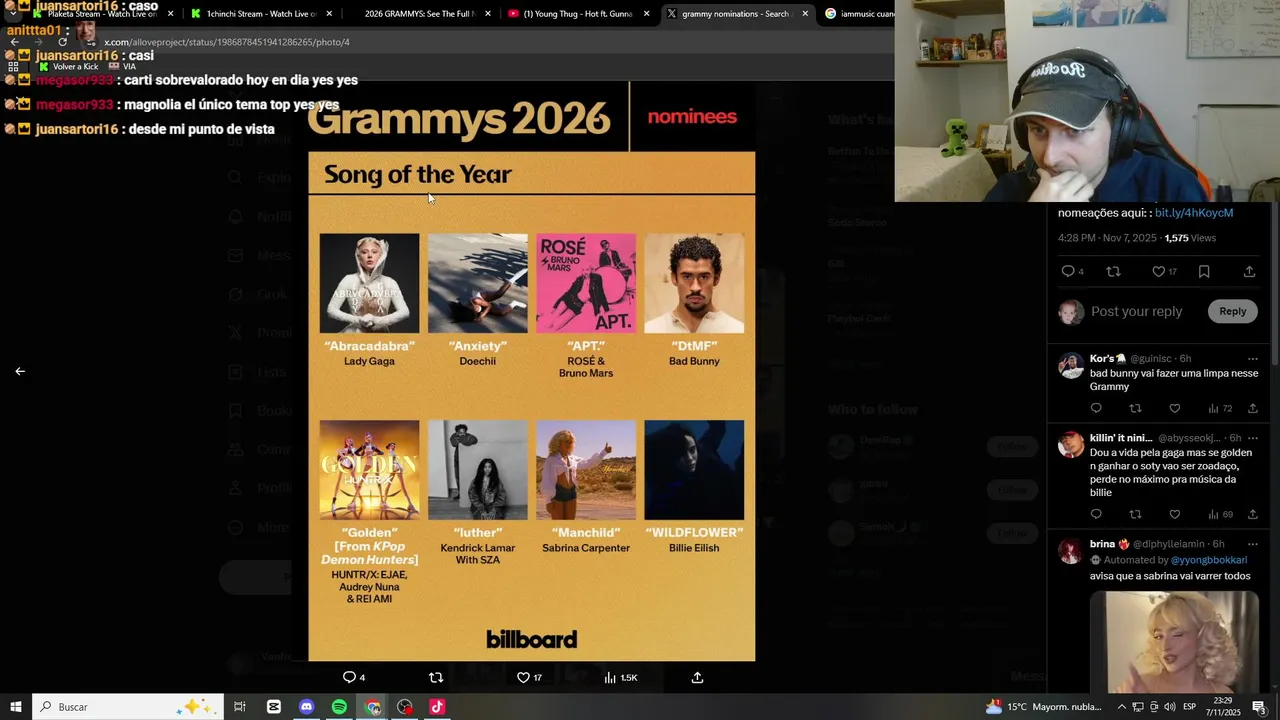This screenshot has width=1280, height=720.
Task: Share the post from photo viewer bar
Action: [x=698, y=678]
